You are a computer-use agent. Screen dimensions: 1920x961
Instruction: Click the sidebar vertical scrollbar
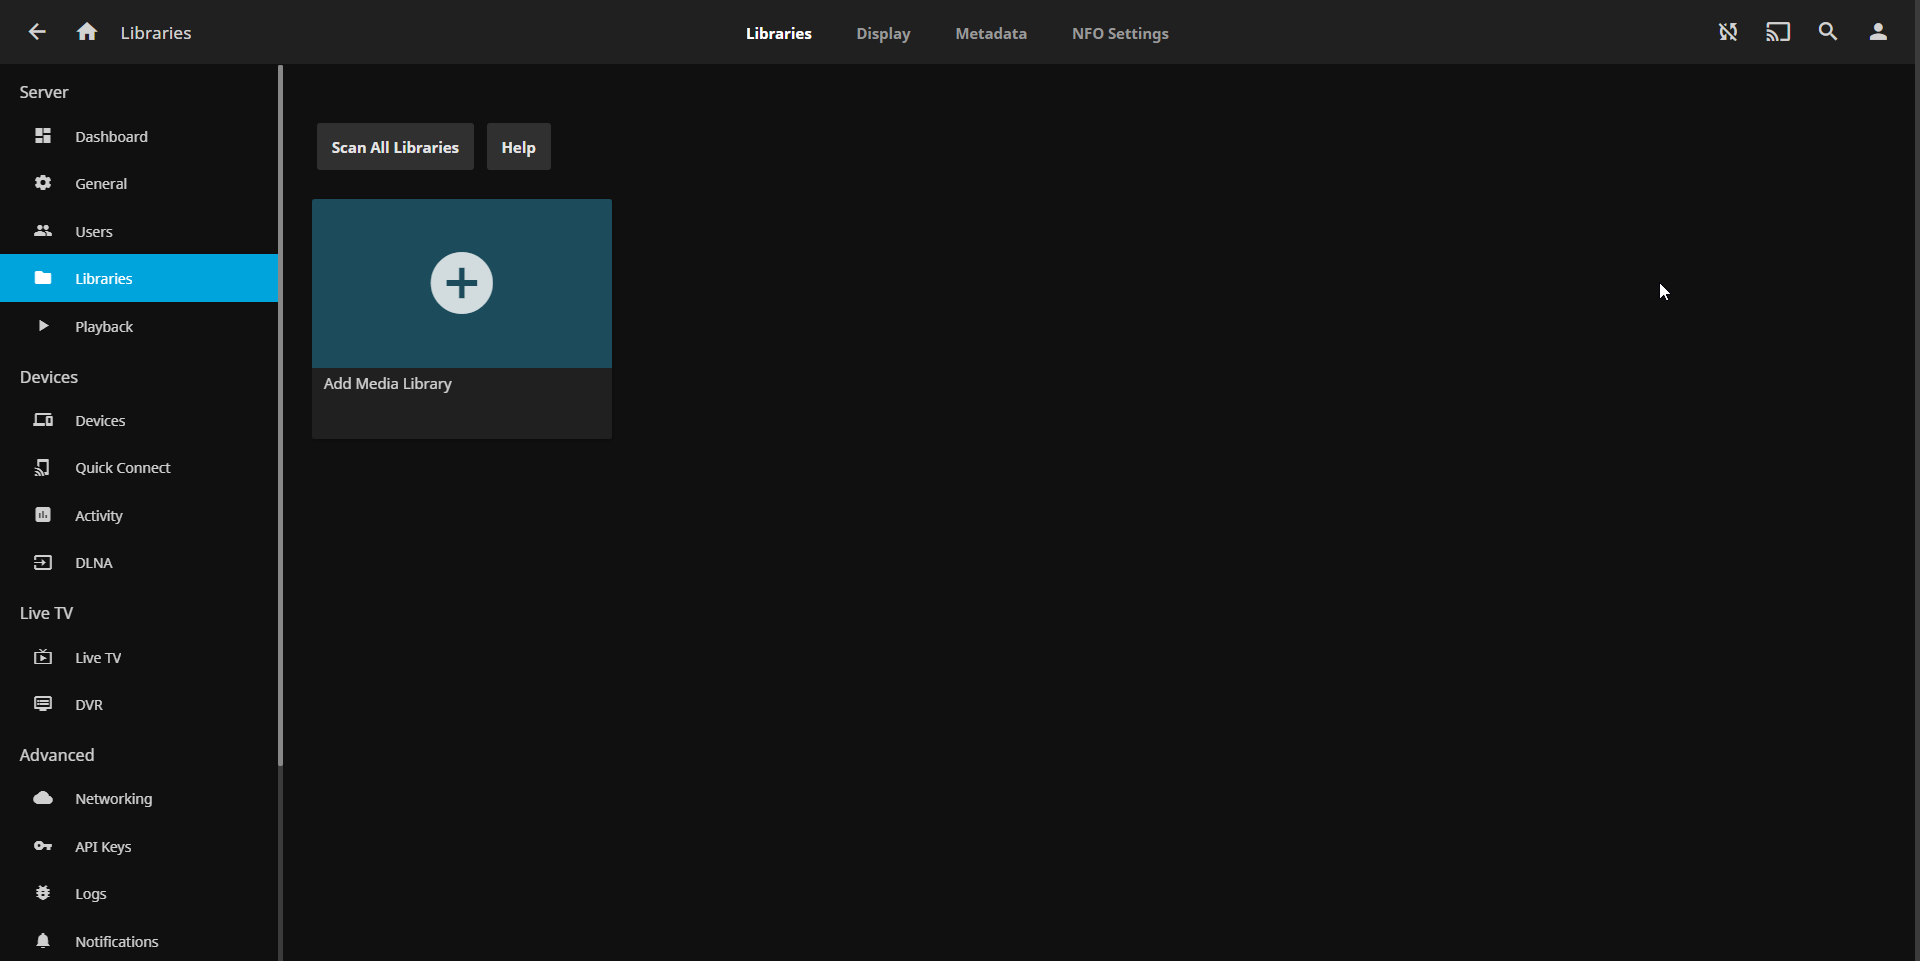pos(280,415)
